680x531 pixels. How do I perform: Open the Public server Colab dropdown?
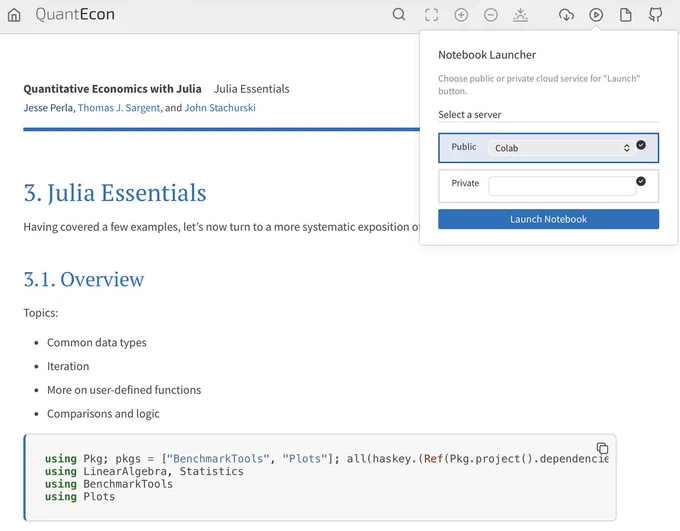tap(562, 148)
